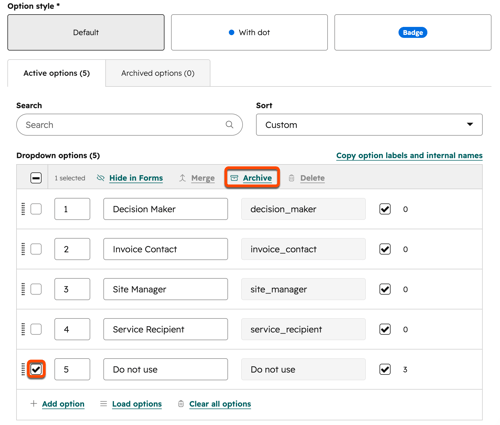Select the Invoice Contact row checkbox

click(x=36, y=249)
